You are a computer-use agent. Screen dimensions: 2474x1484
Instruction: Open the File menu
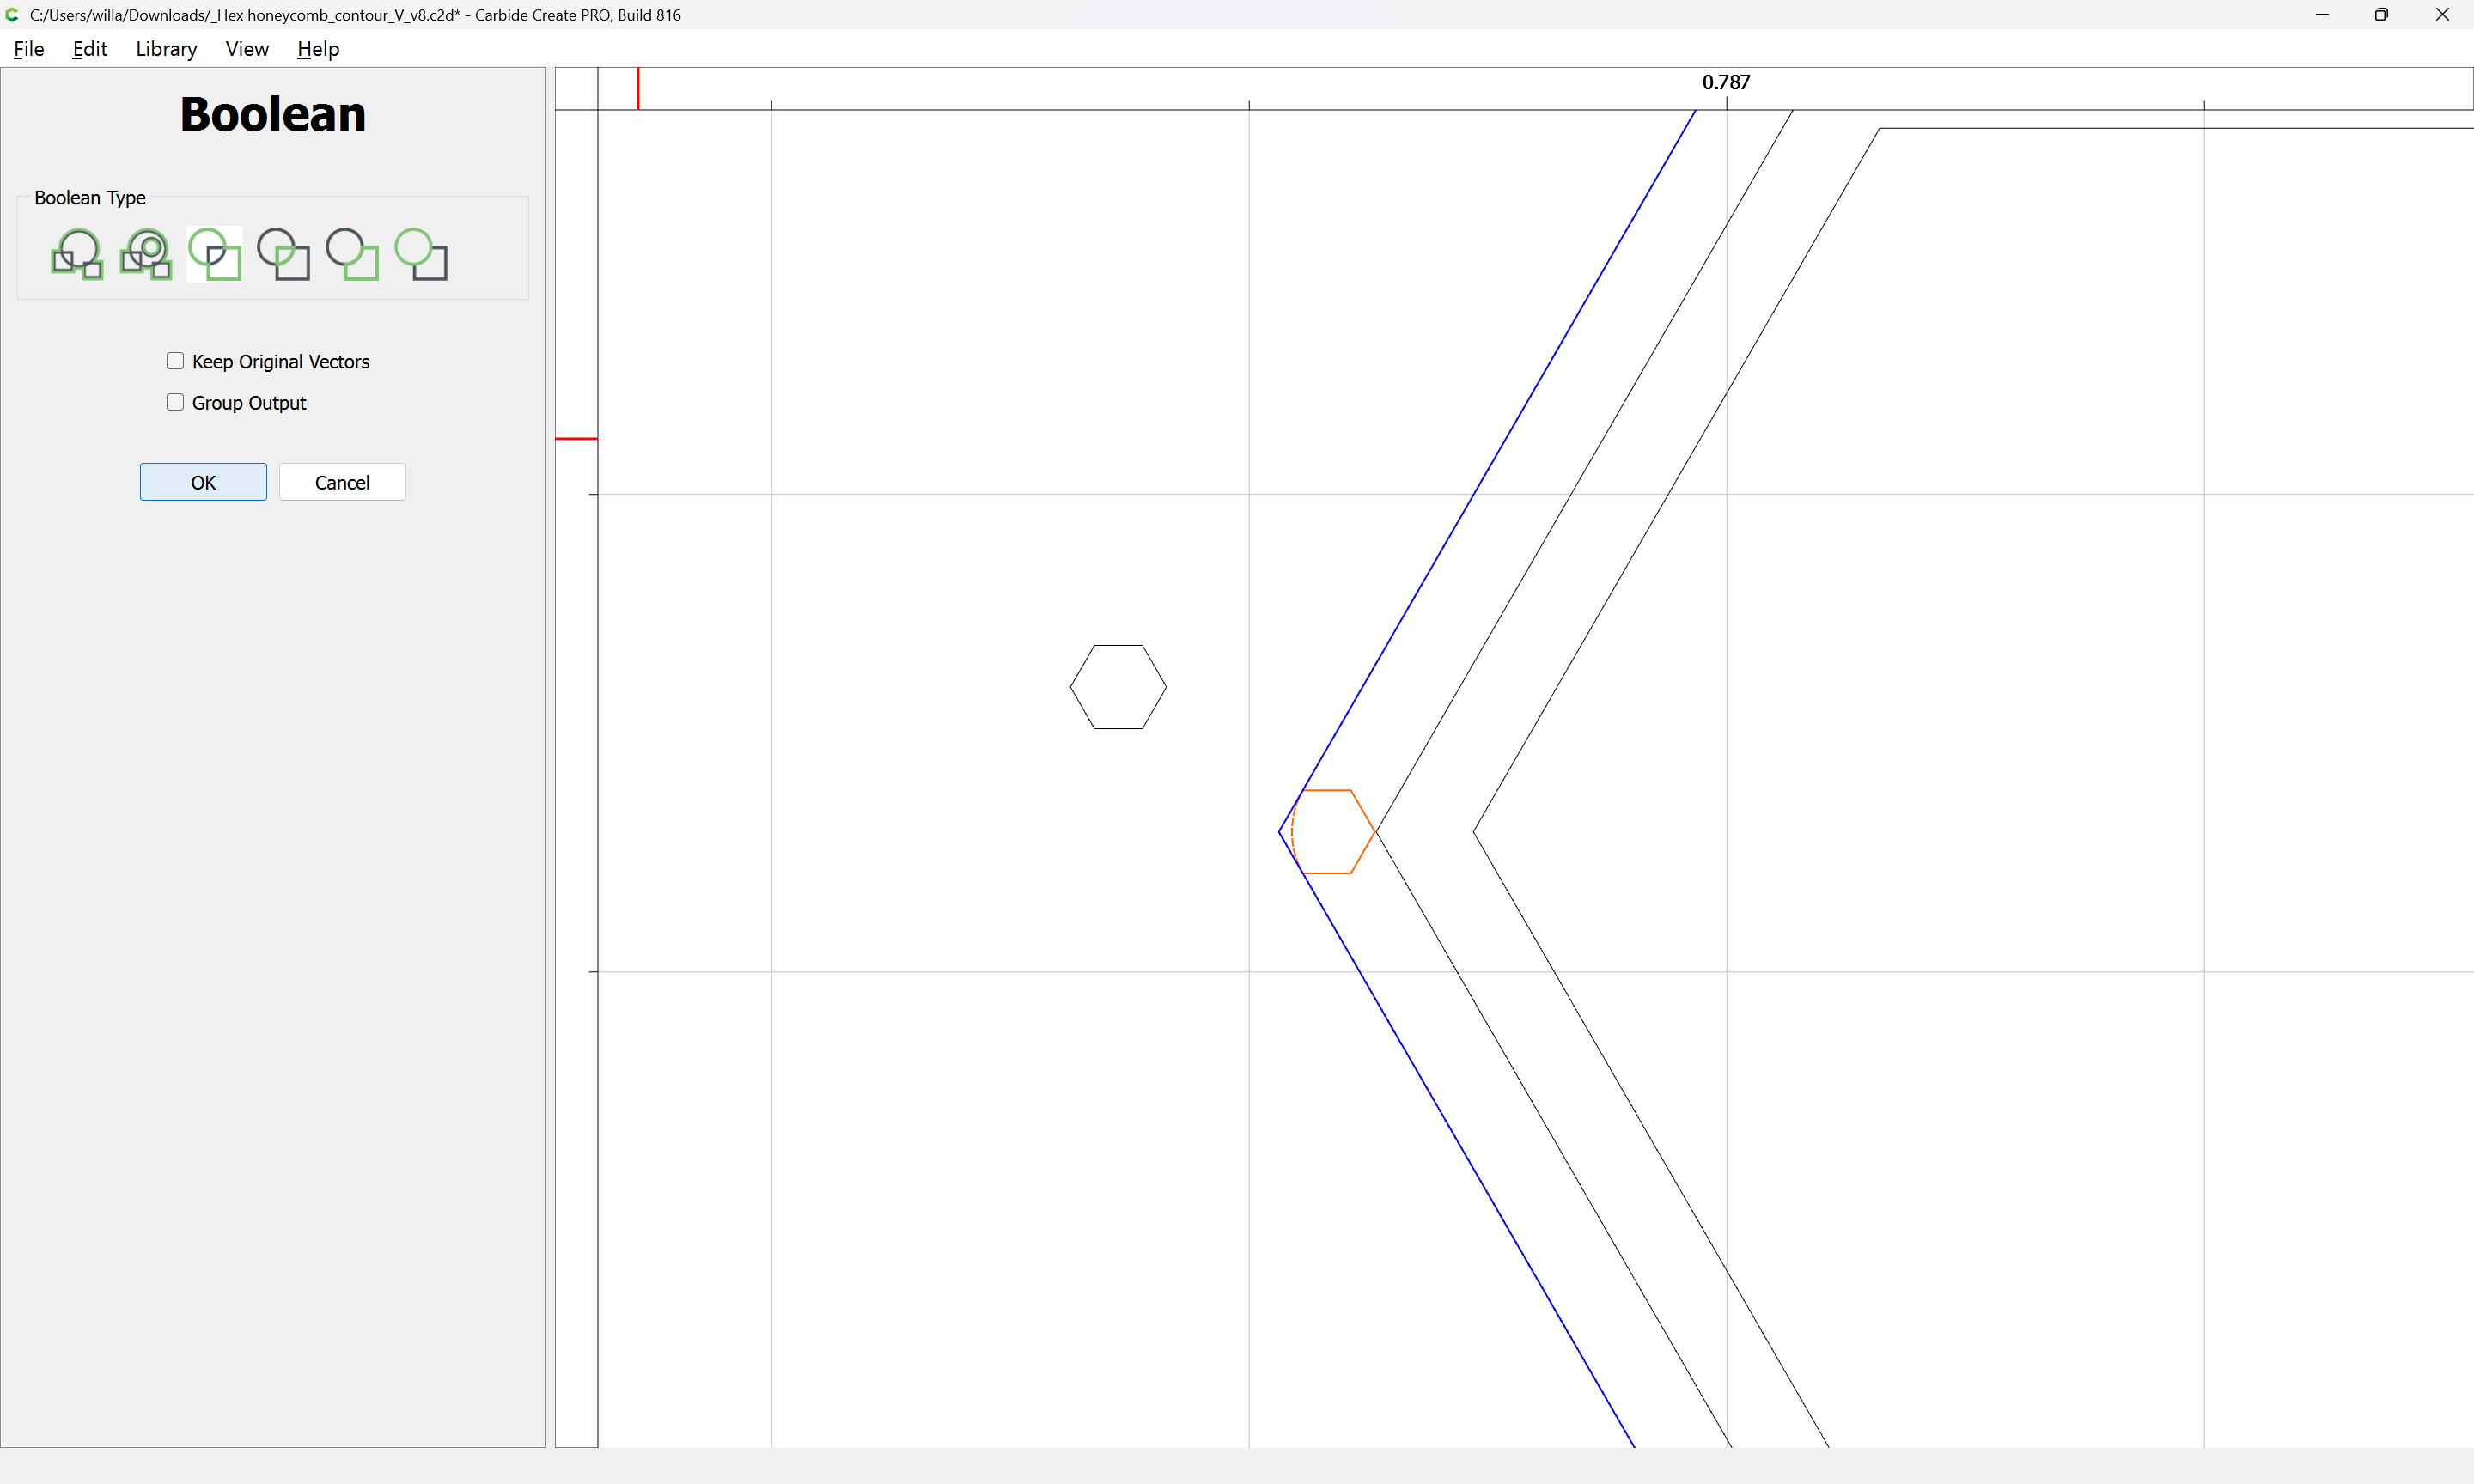(x=29, y=49)
